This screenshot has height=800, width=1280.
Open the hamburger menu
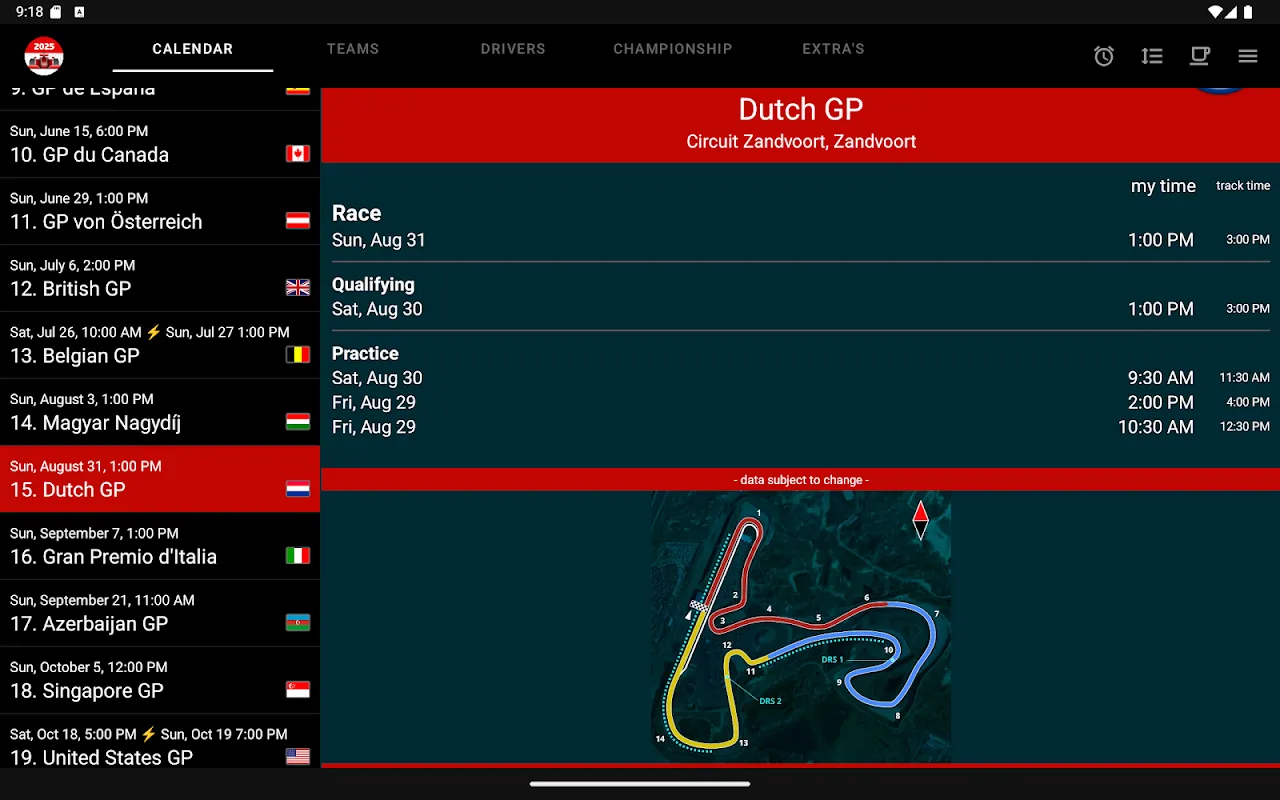1248,56
